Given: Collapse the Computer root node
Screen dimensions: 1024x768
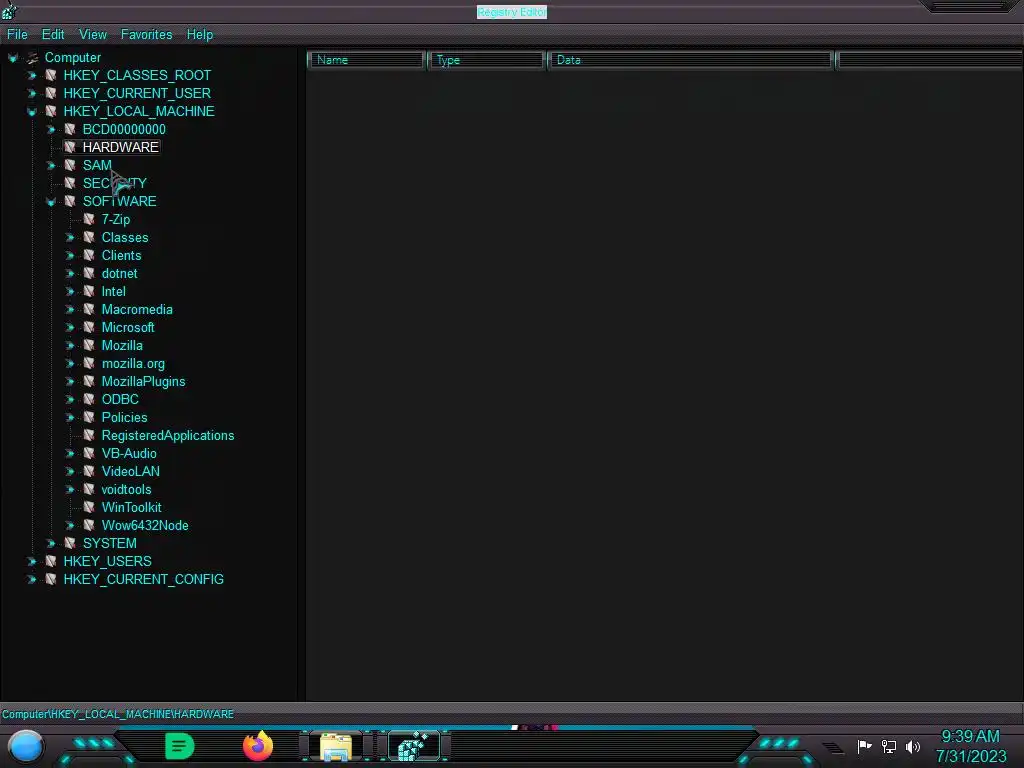Looking at the screenshot, I should coord(12,58).
